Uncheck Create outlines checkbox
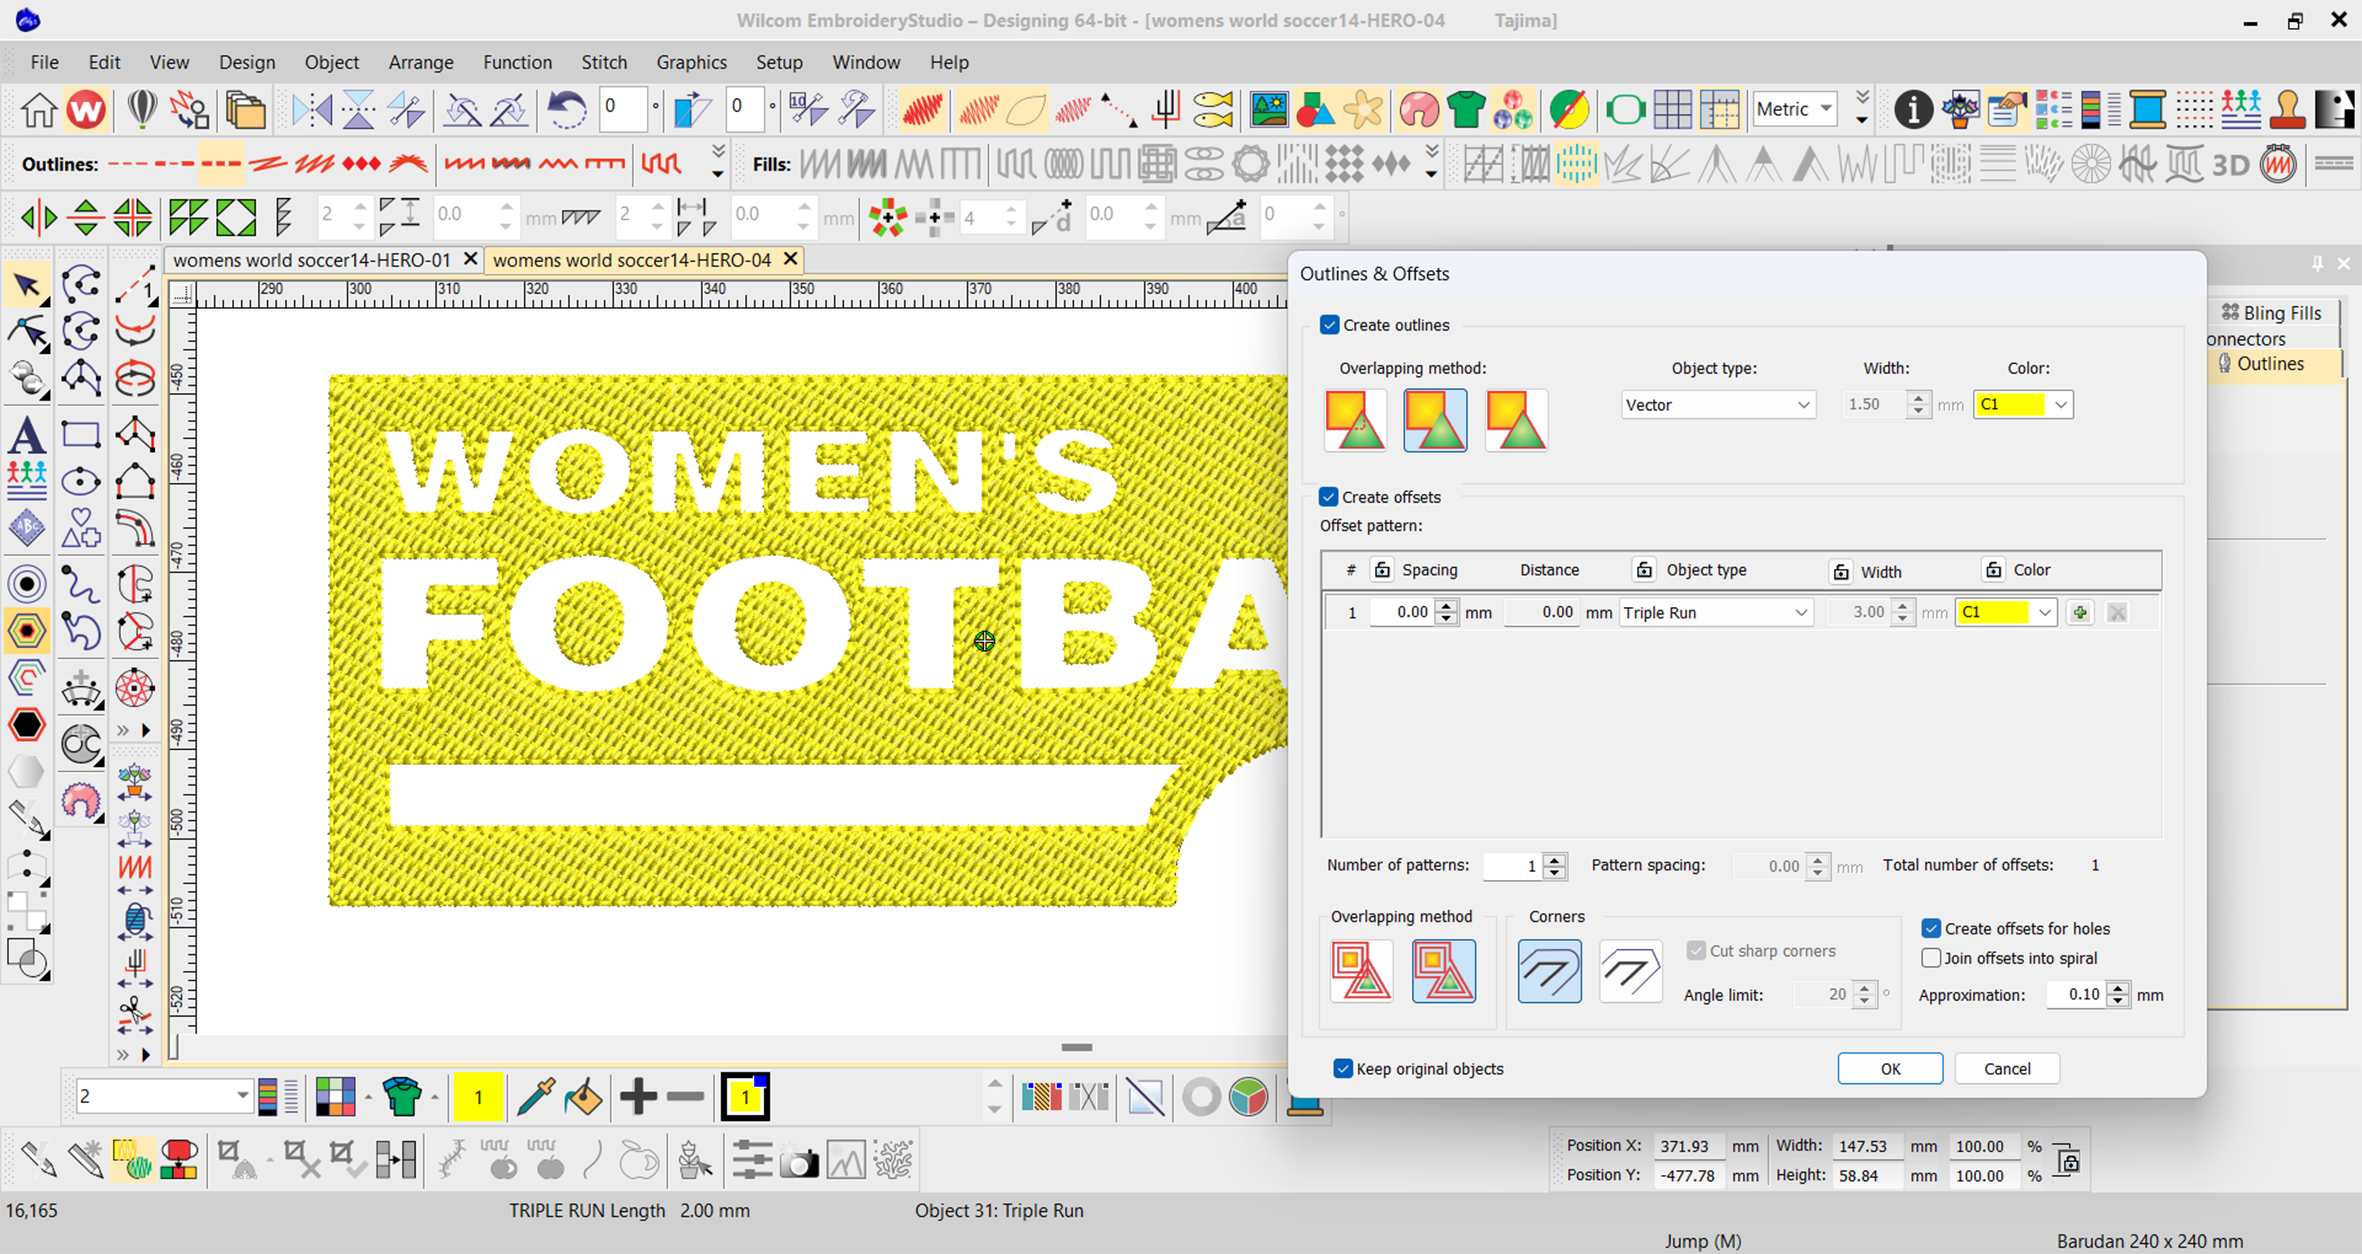 coord(1329,325)
